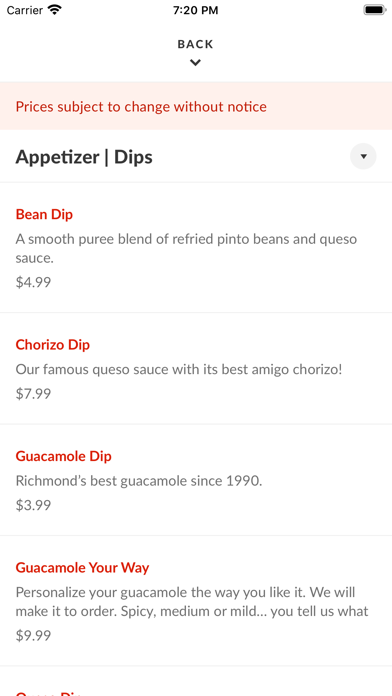Screen dimensions: 392x696
Task: Click the Personalize your guacamole description
Action: point(192,602)
